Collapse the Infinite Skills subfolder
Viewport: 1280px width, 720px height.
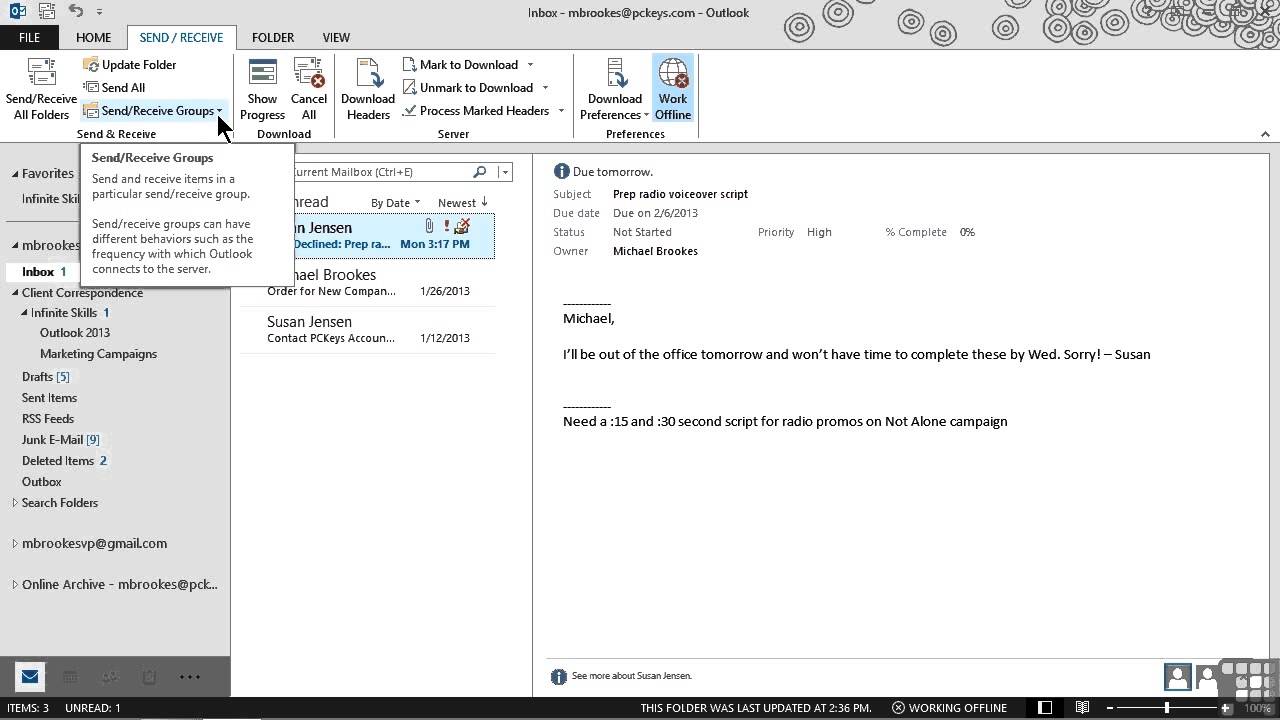click(24, 313)
